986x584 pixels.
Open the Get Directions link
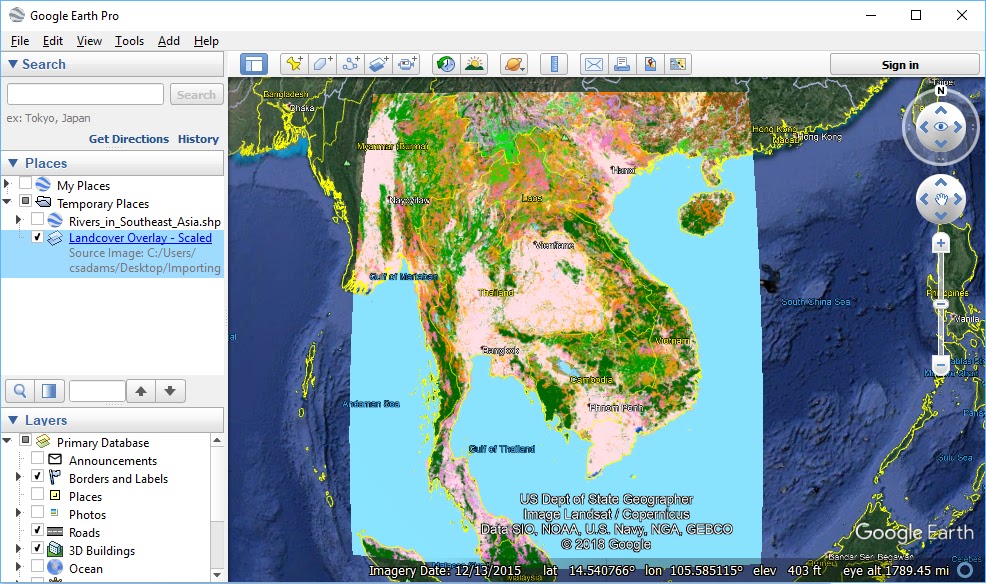(x=128, y=139)
